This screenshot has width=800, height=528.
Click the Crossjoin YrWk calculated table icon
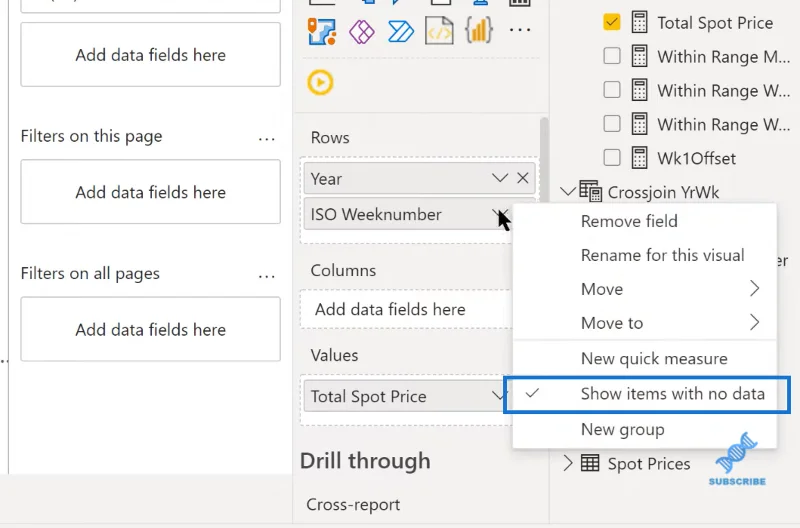[590, 191]
